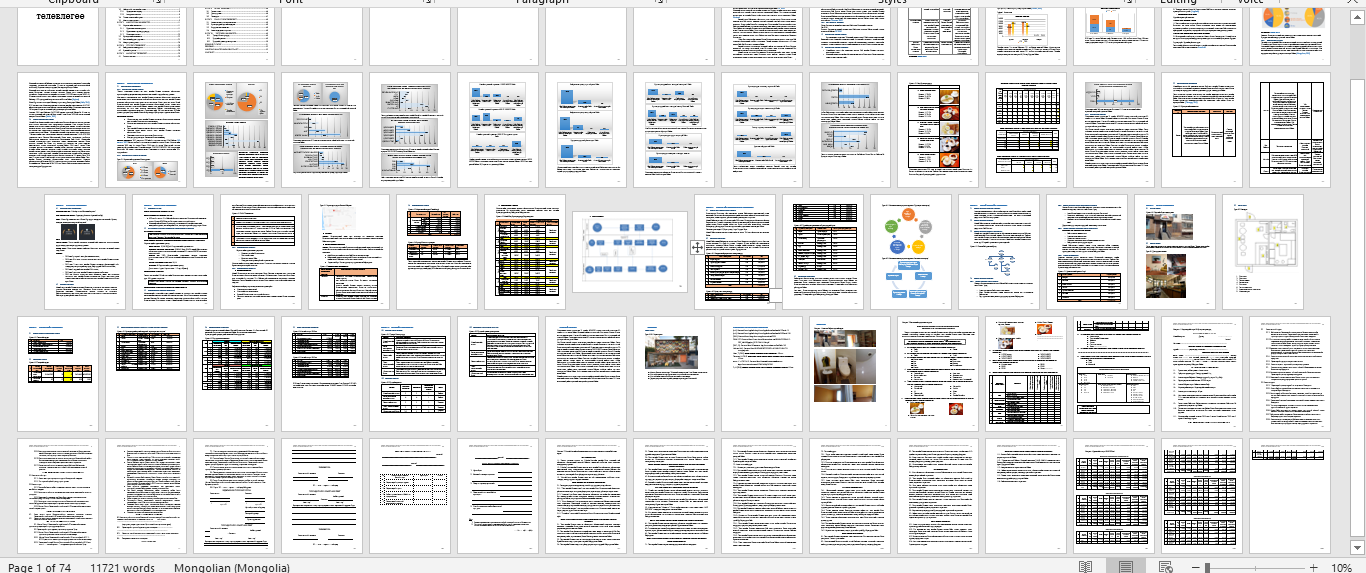Image resolution: width=1366 pixels, height=573 pixels.
Task: Open word count from 11721 words
Action: 123,567
